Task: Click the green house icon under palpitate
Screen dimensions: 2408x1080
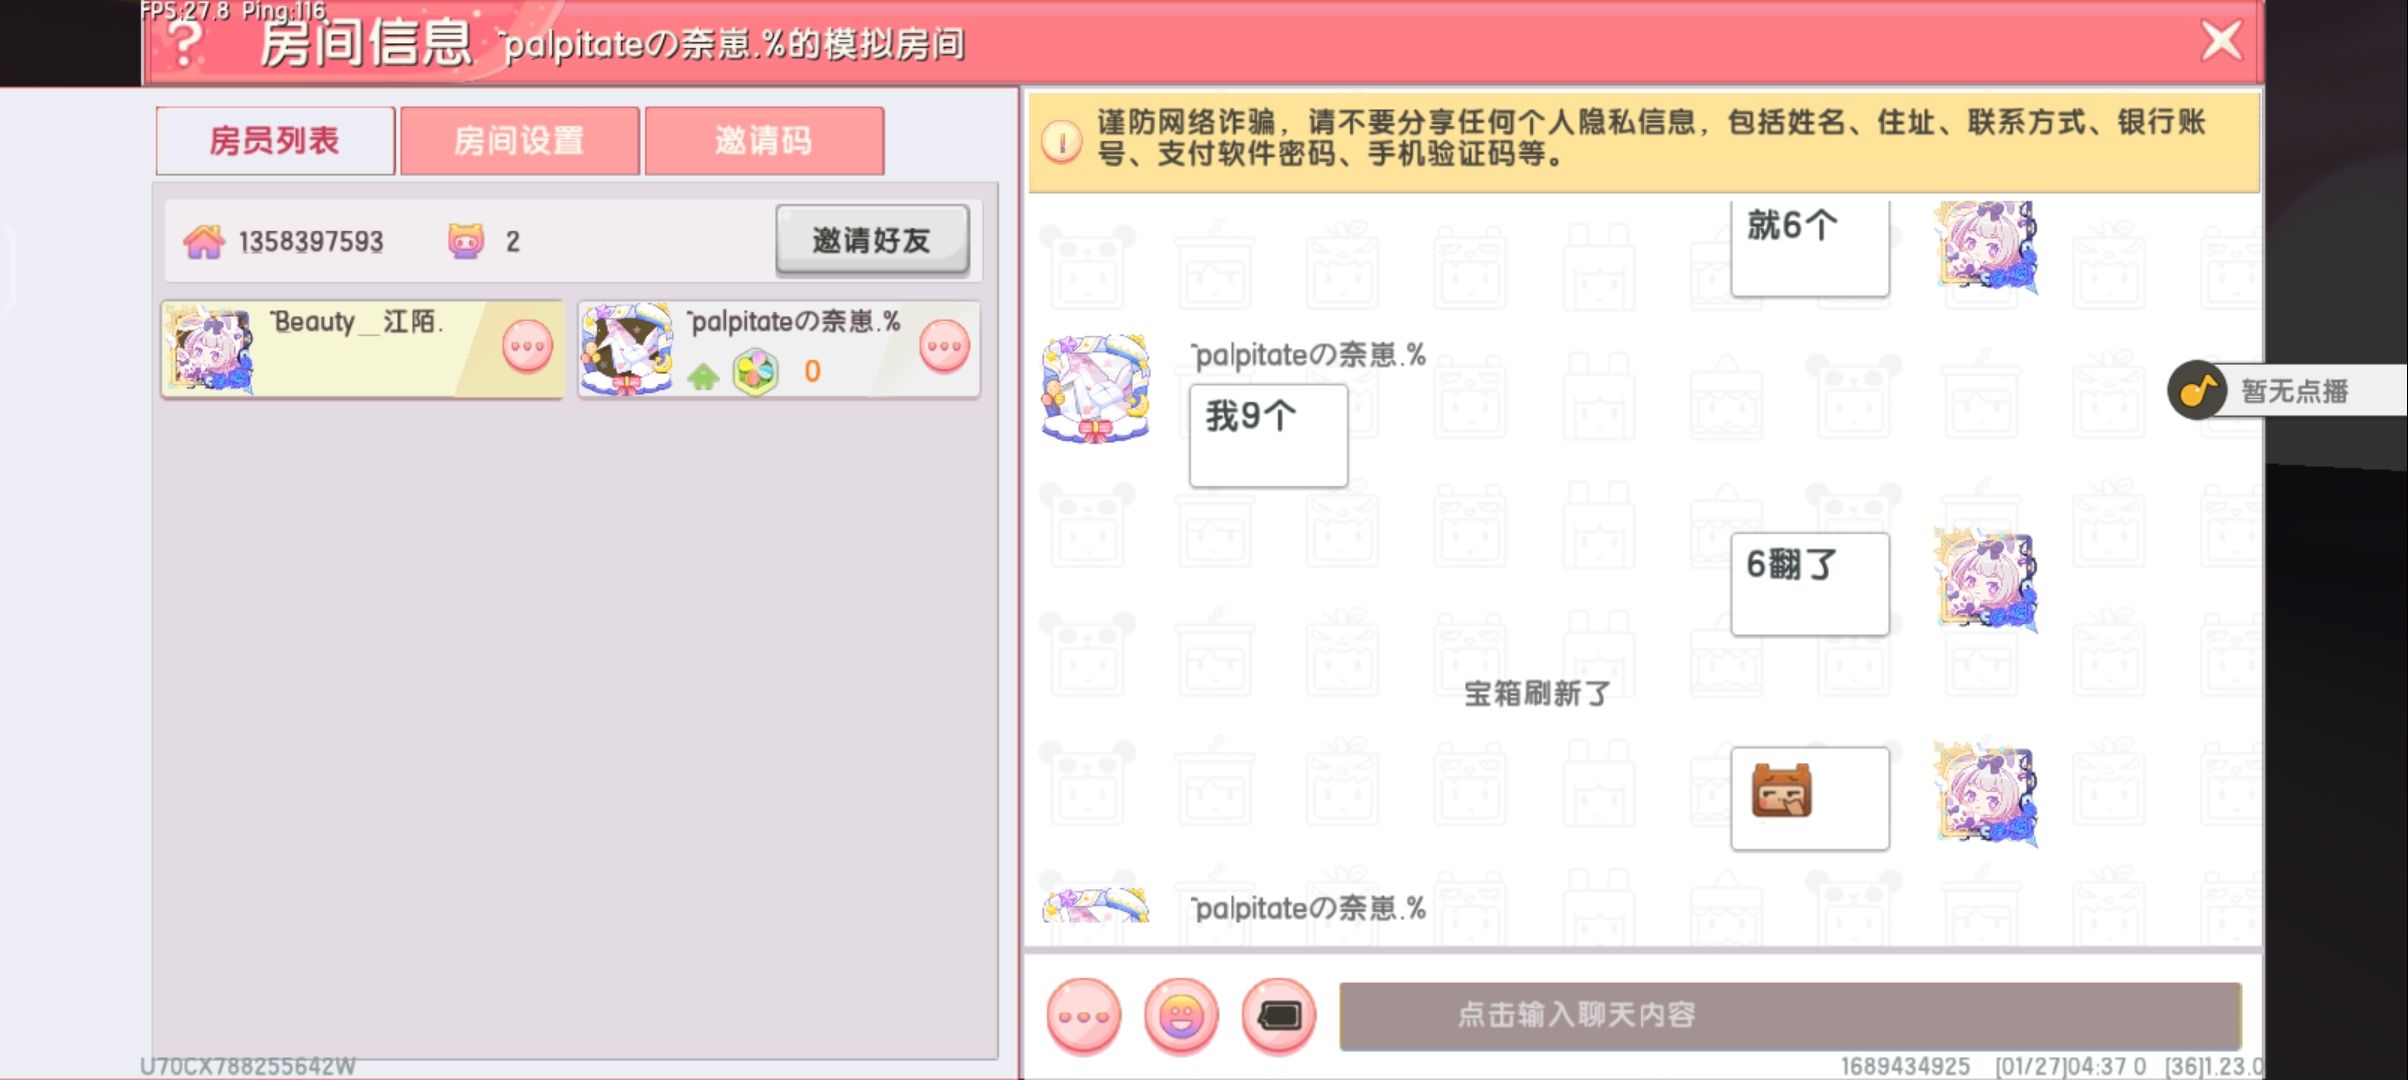Action: [703, 375]
